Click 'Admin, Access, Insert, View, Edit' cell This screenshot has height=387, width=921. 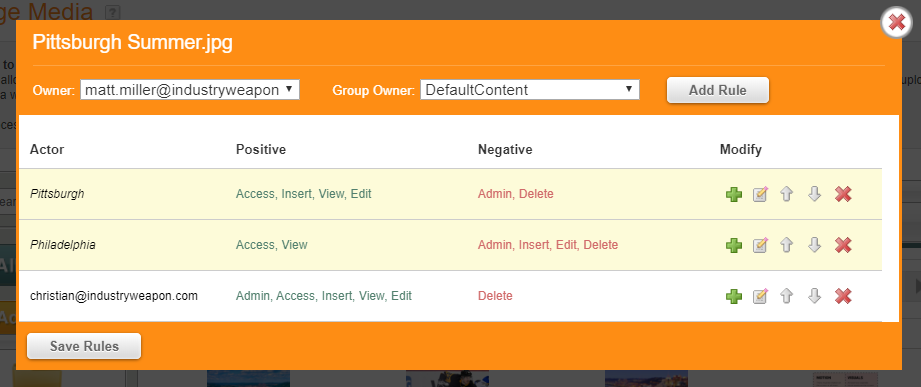click(x=324, y=296)
